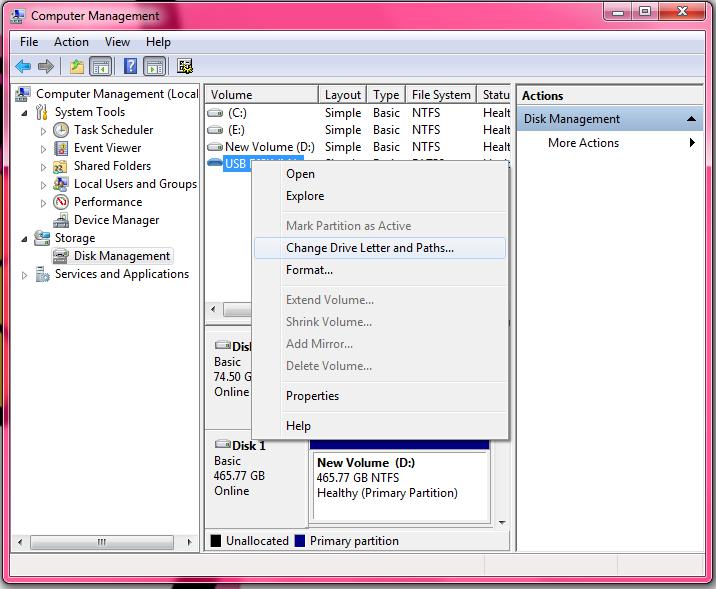Select the (C:) volume row in list
The height and width of the screenshot is (589, 716).
click(237, 113)
